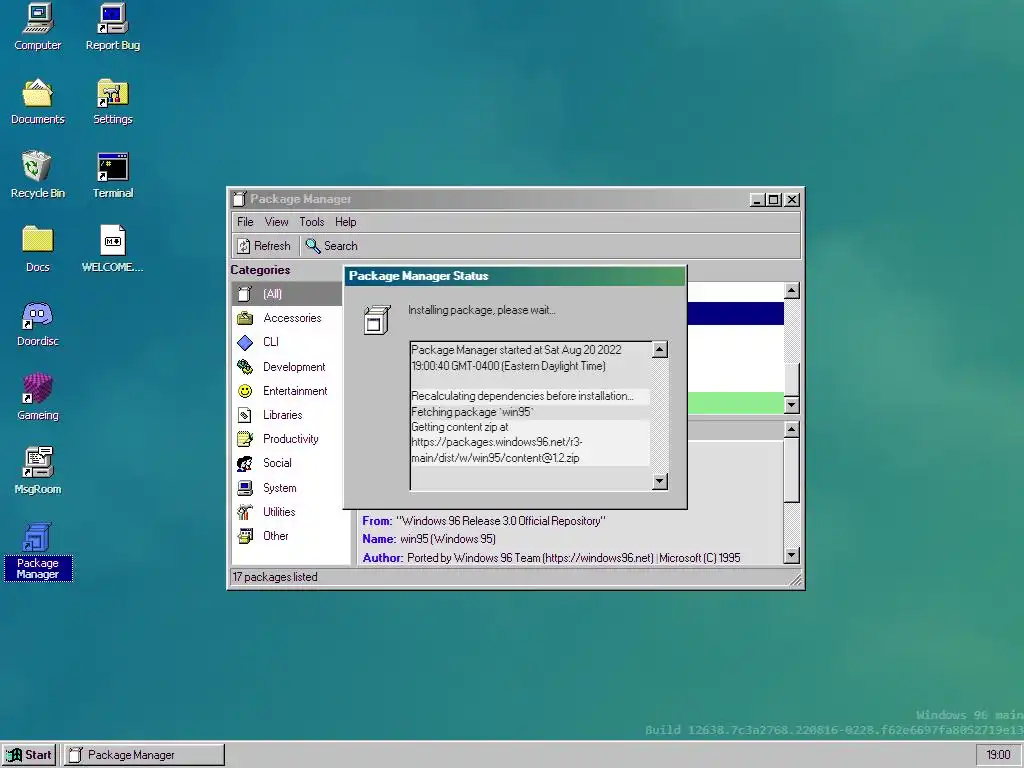Open the Help menu

(x=345, y=222)
